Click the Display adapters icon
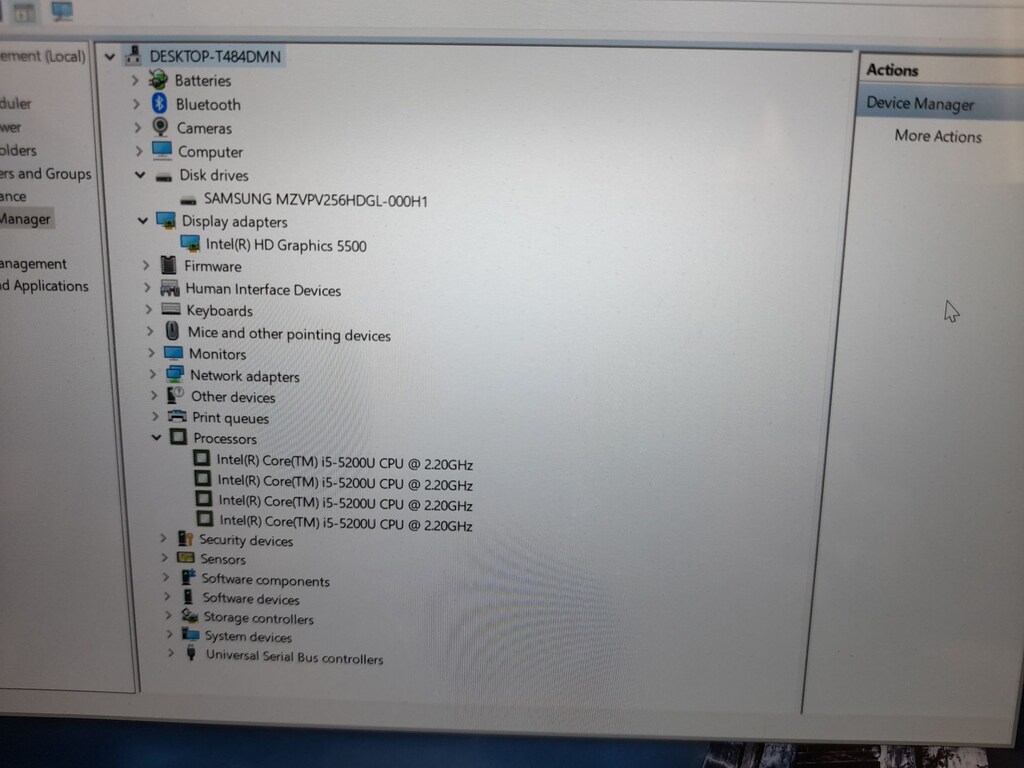This screenshot has width=1024, height=768. coord(166,221)
